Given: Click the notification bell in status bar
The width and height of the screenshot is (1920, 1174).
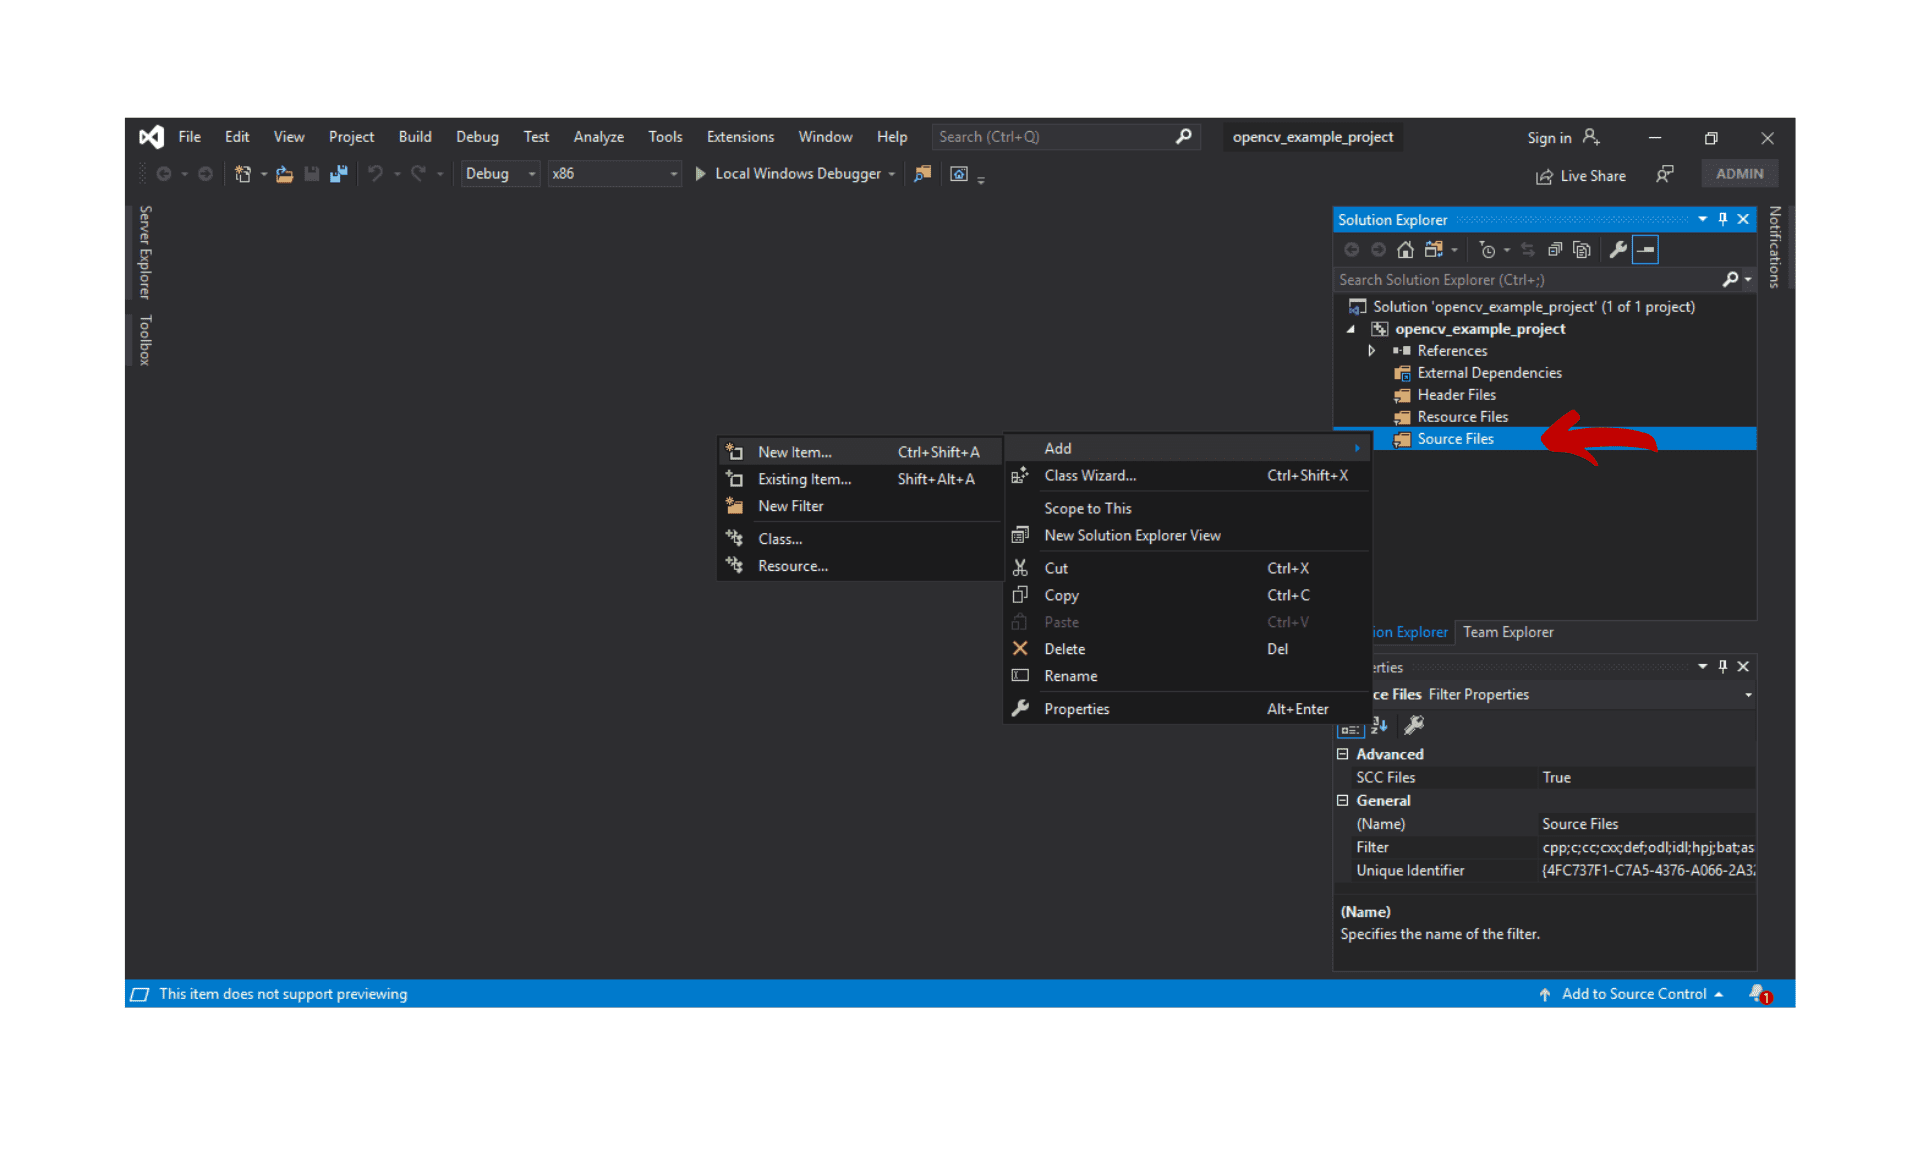Looking at the screenshot, I should pos(1759,994).
